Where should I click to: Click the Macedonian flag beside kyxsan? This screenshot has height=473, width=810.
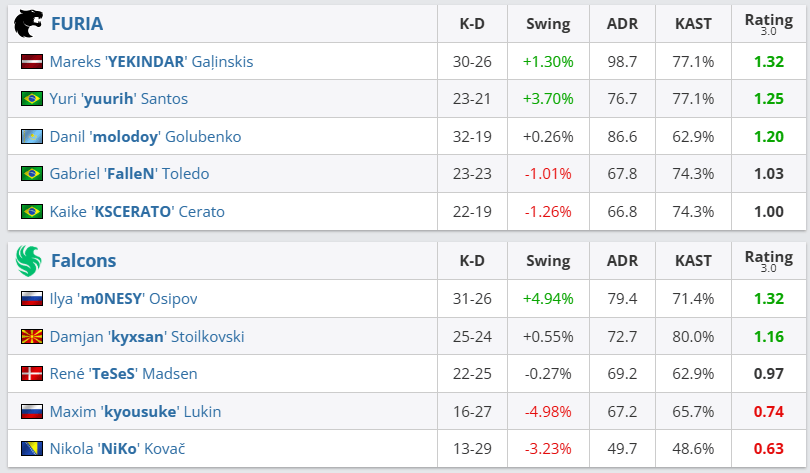pyautogui.click(x=31, y=337)
